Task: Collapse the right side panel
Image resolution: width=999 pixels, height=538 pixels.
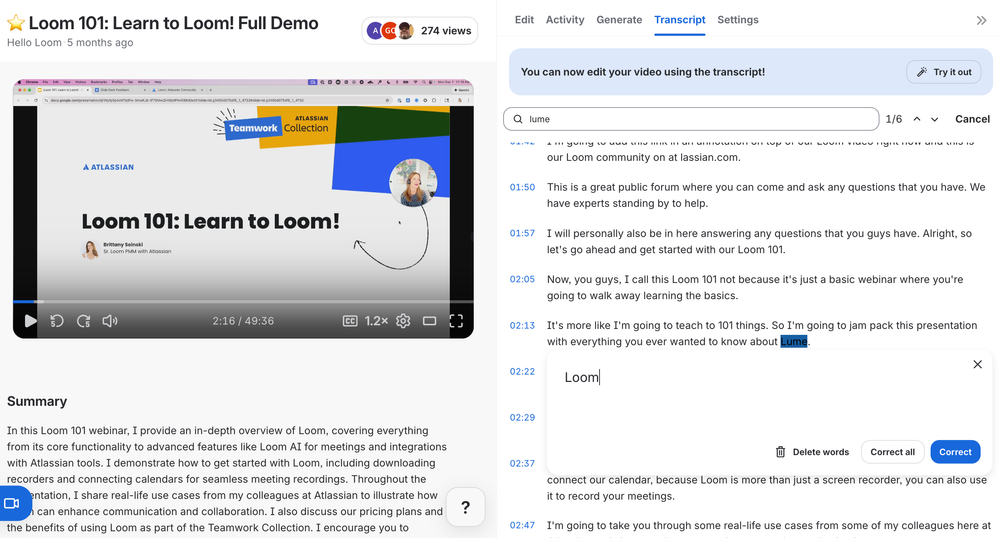Action: (980, 20)
